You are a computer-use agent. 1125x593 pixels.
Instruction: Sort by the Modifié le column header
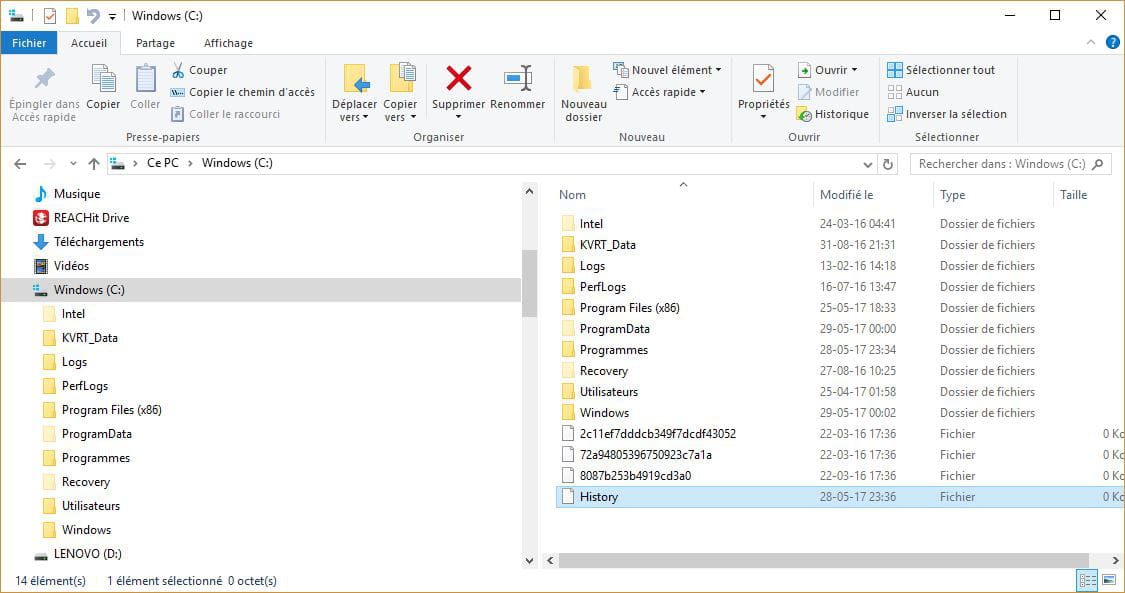(x=847, y=194)
